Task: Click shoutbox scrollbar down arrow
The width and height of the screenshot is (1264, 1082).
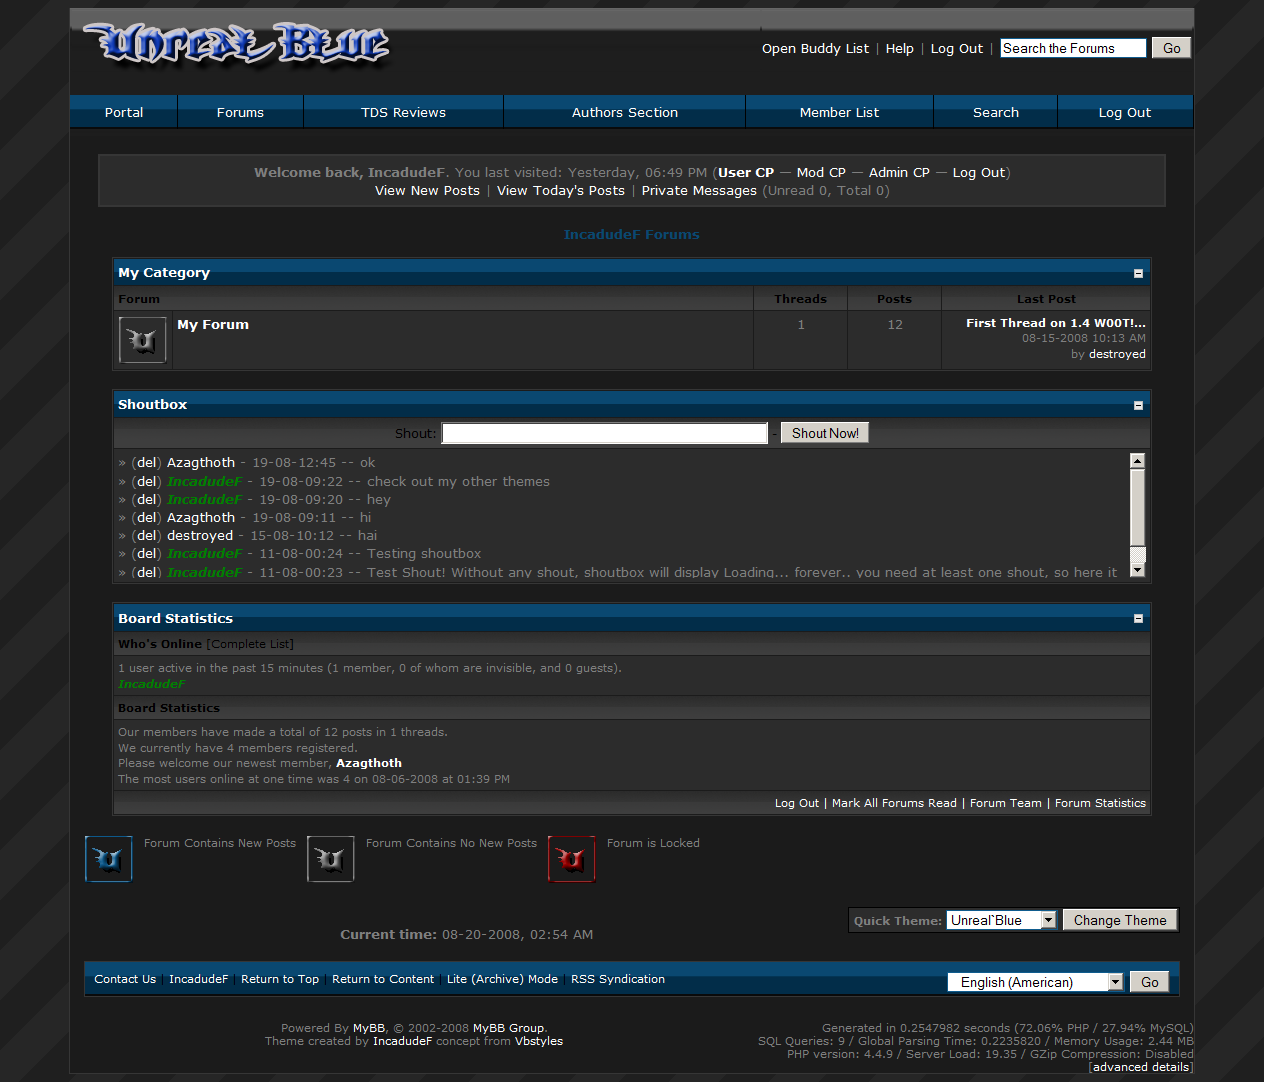Action: click(1137, 570)
